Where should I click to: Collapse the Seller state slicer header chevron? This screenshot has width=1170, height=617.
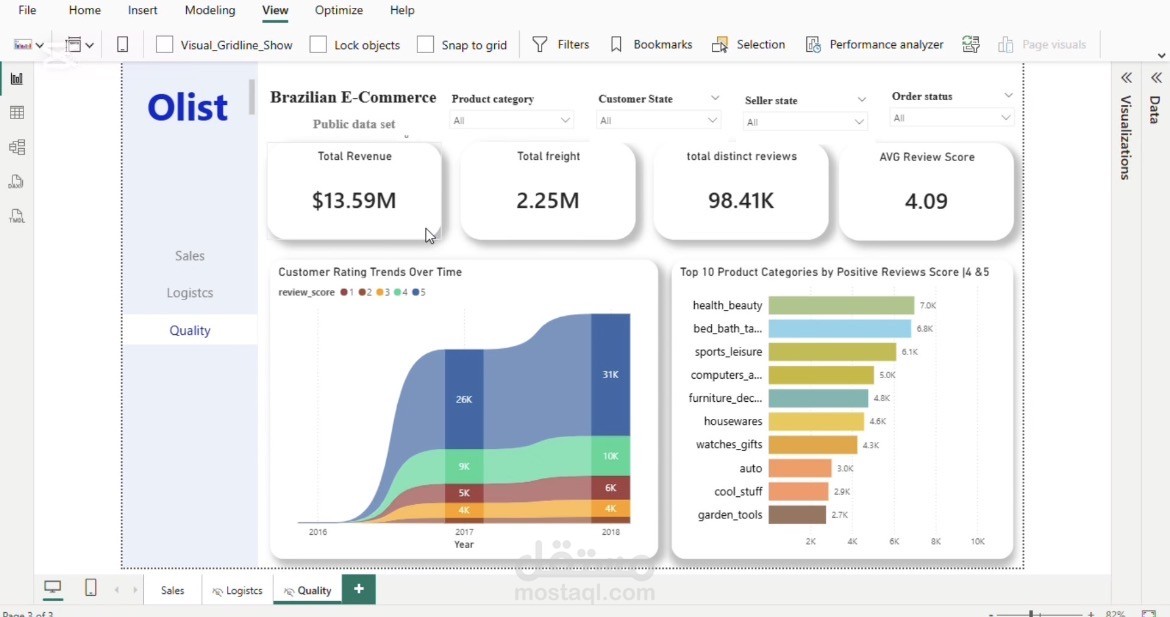pos(862,99)
